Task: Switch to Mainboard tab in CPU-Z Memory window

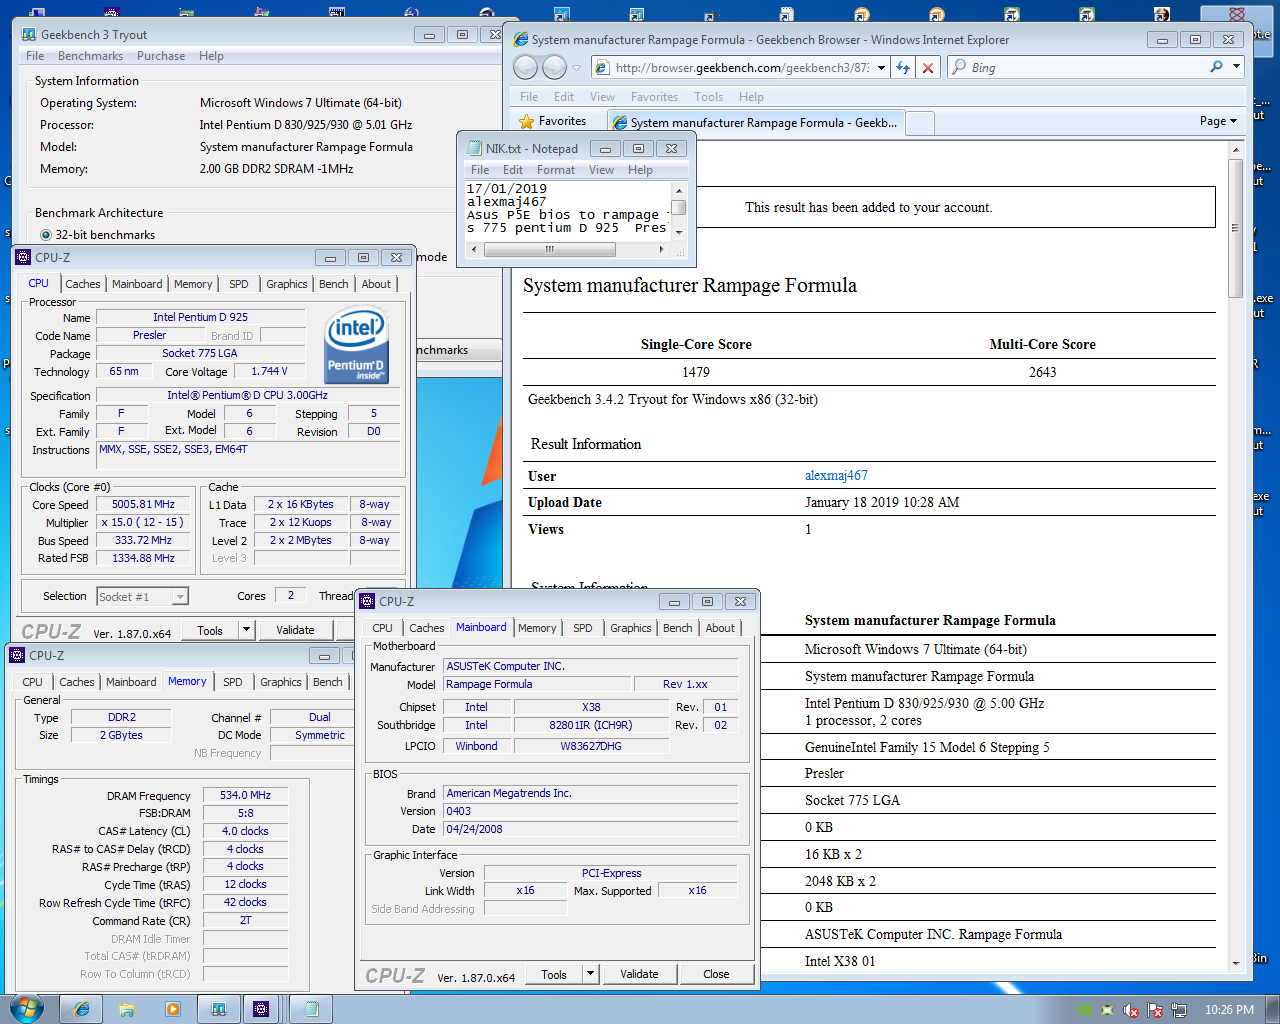Action: click(x=131, y=682)
